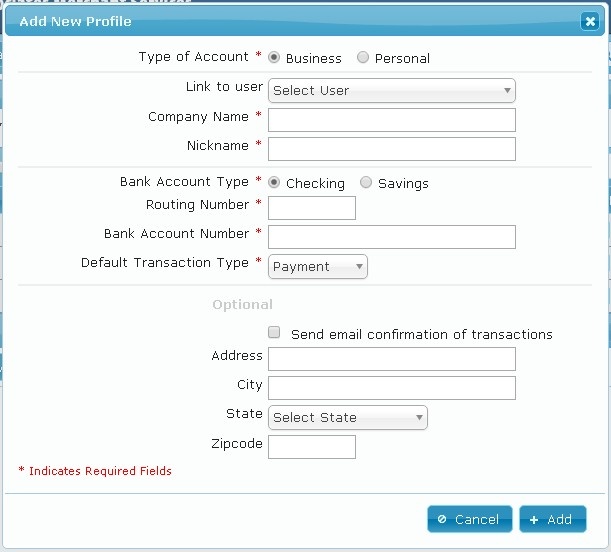This screenshot has width=611, height=552.
Task: Click into the Routing Number field
Action: [312, 208]
